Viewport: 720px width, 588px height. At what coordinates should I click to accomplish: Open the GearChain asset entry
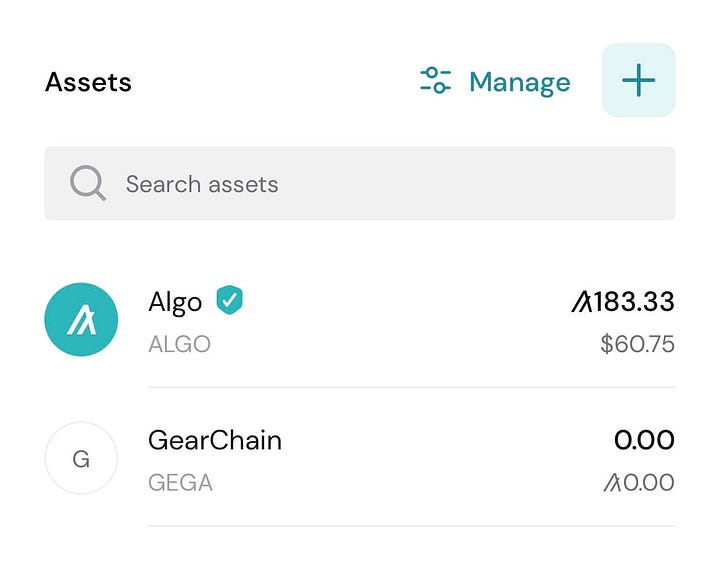[x=360, y=458]
